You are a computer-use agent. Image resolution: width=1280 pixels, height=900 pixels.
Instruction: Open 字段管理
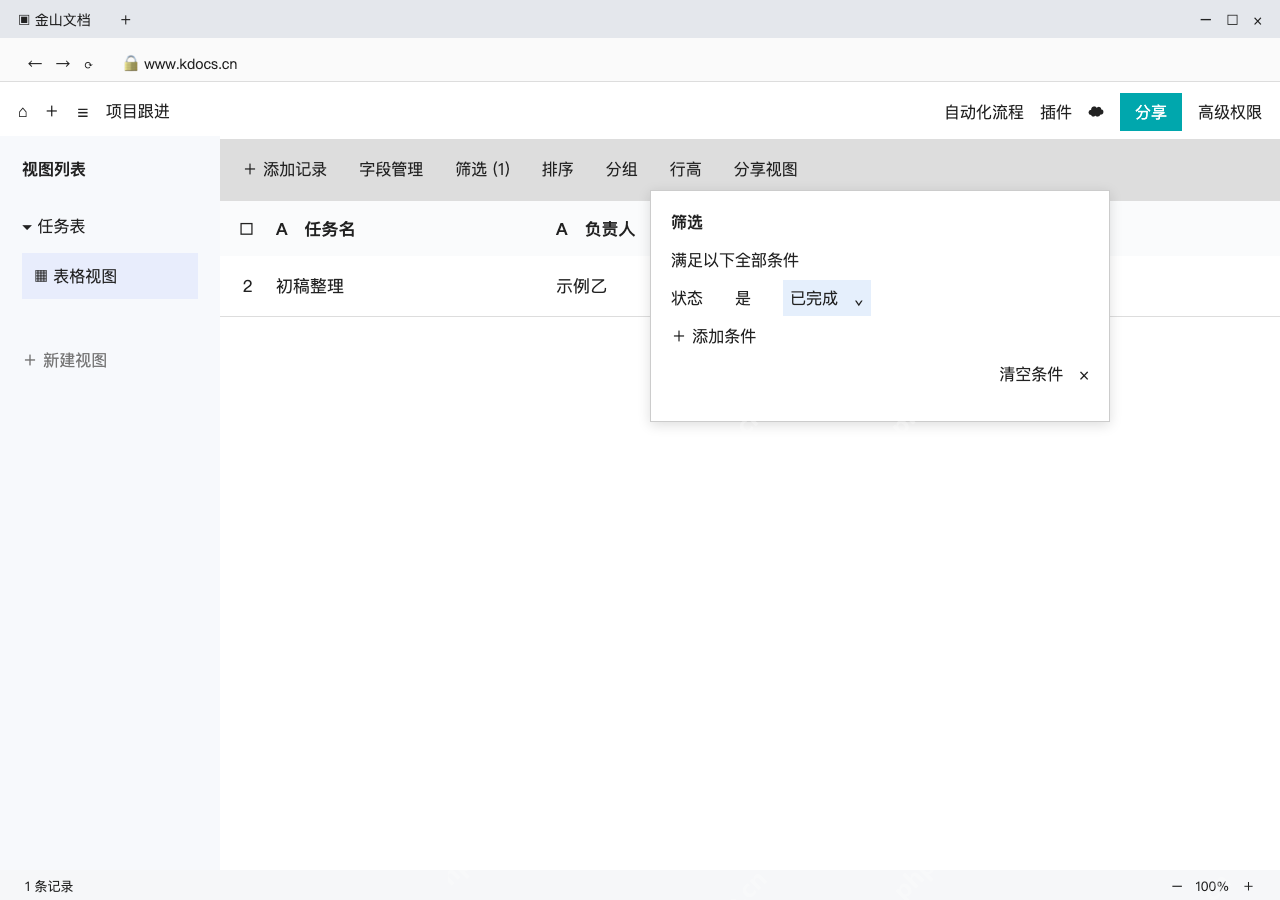point(391,170)
